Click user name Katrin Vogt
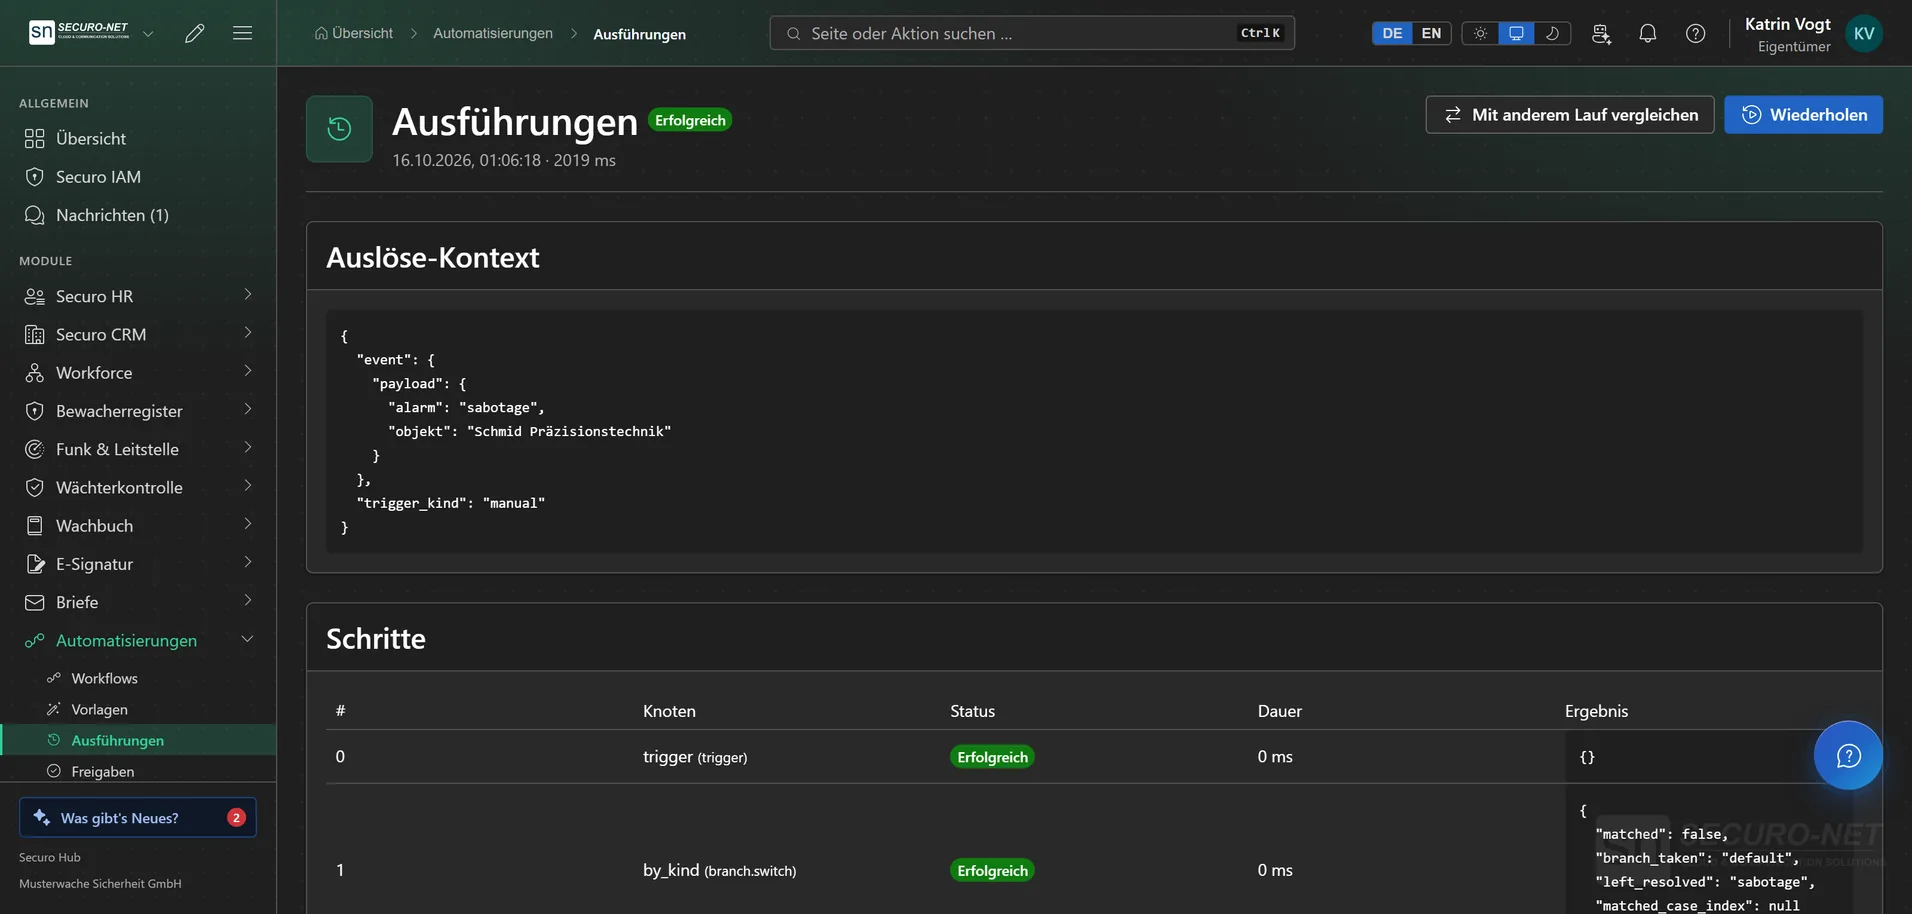 pyautogui.click(x=1787, y=24)
